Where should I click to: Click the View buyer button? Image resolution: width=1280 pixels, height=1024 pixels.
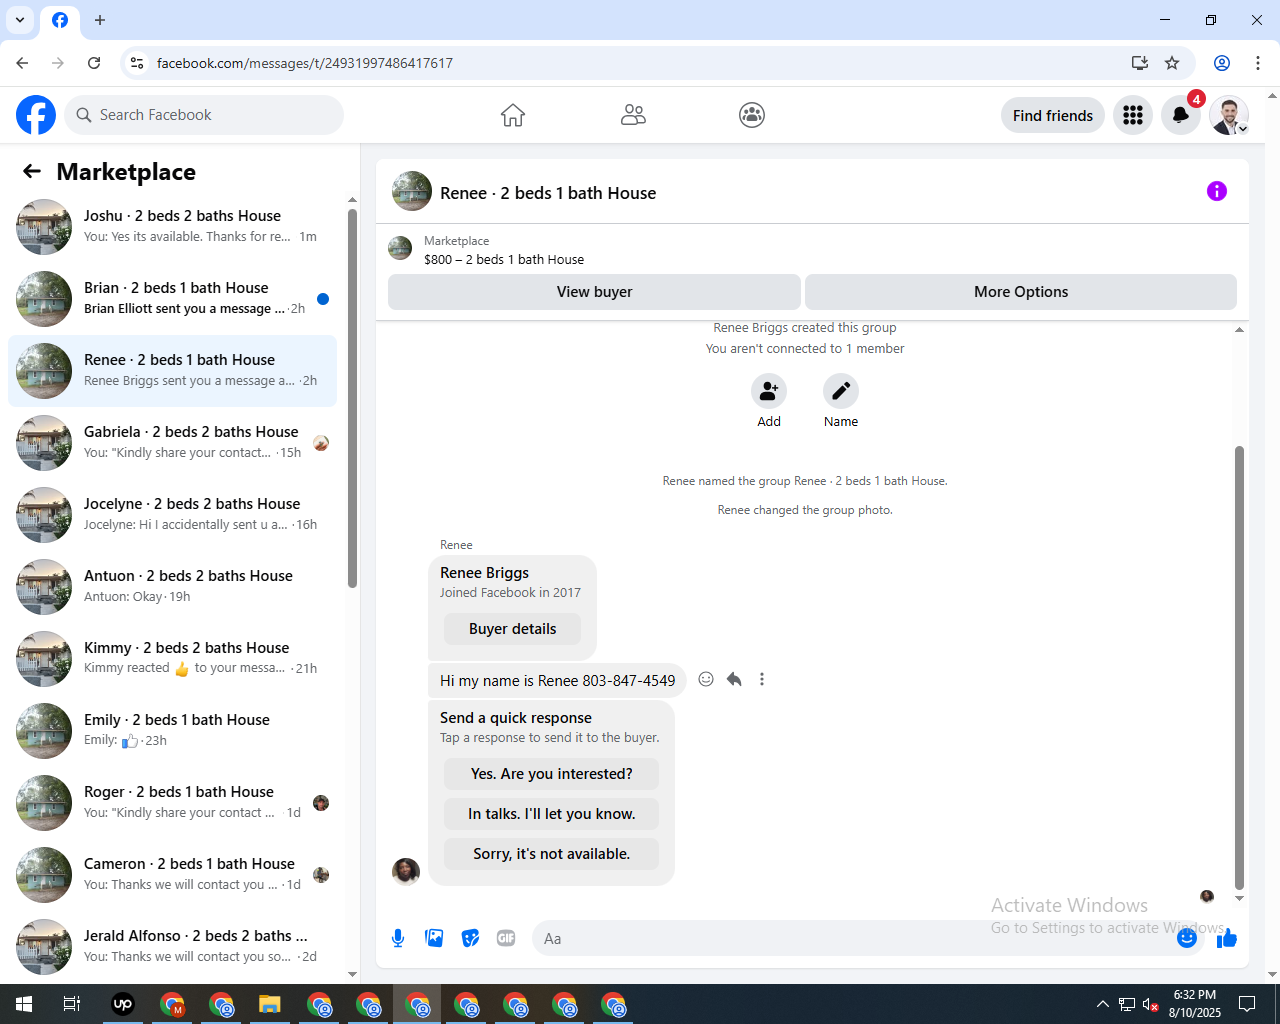[x=594, y=292]
